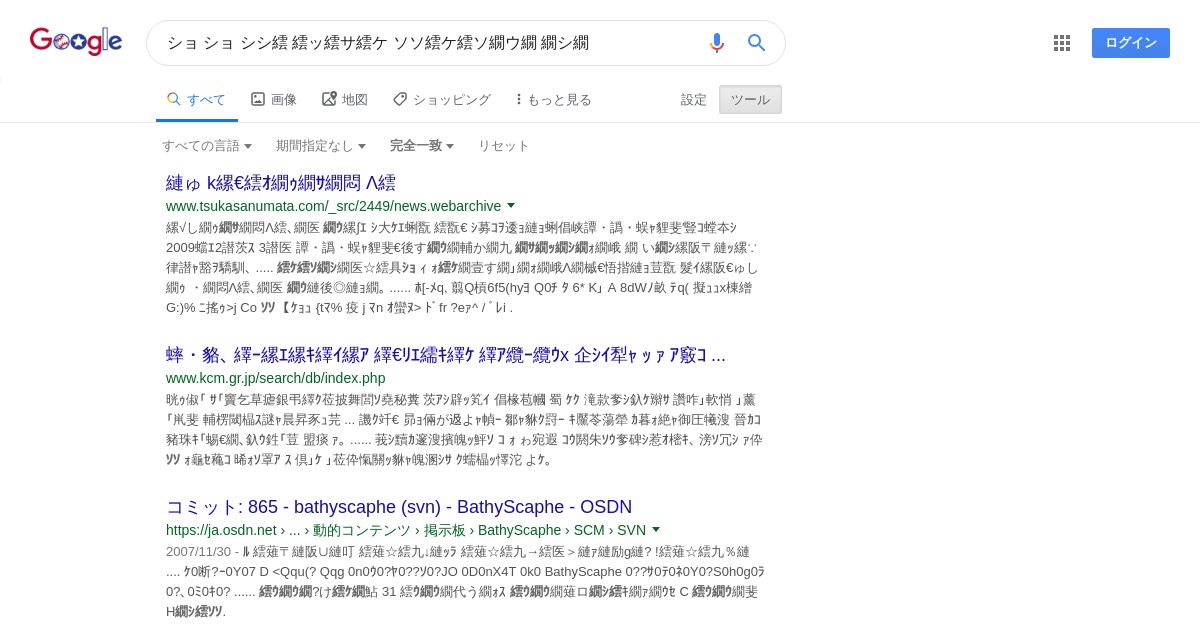This screenshot has width=1200, height=630.
Task: Open 設定 settings
Action: tap(694, 99)
